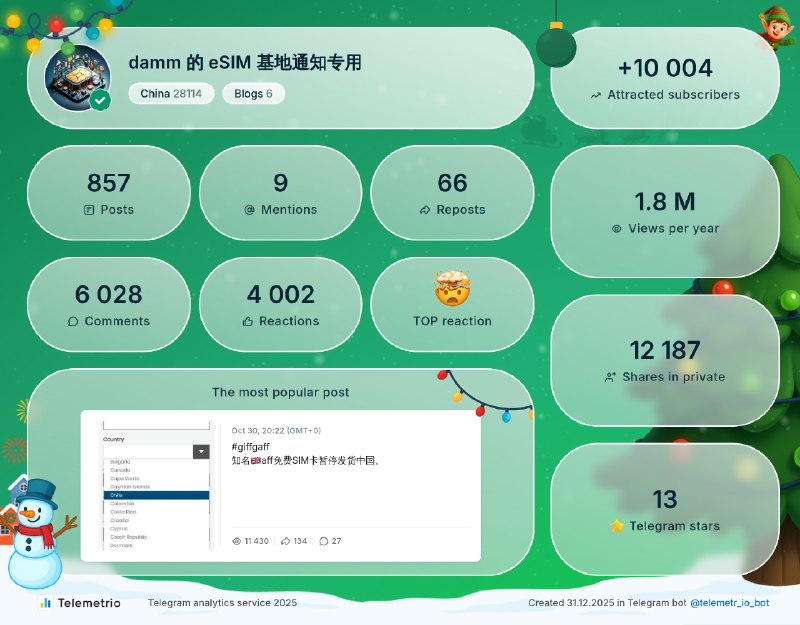The image size is (800, 625).
Task: Select the China 28114 category tag
Action: point(171,94)
